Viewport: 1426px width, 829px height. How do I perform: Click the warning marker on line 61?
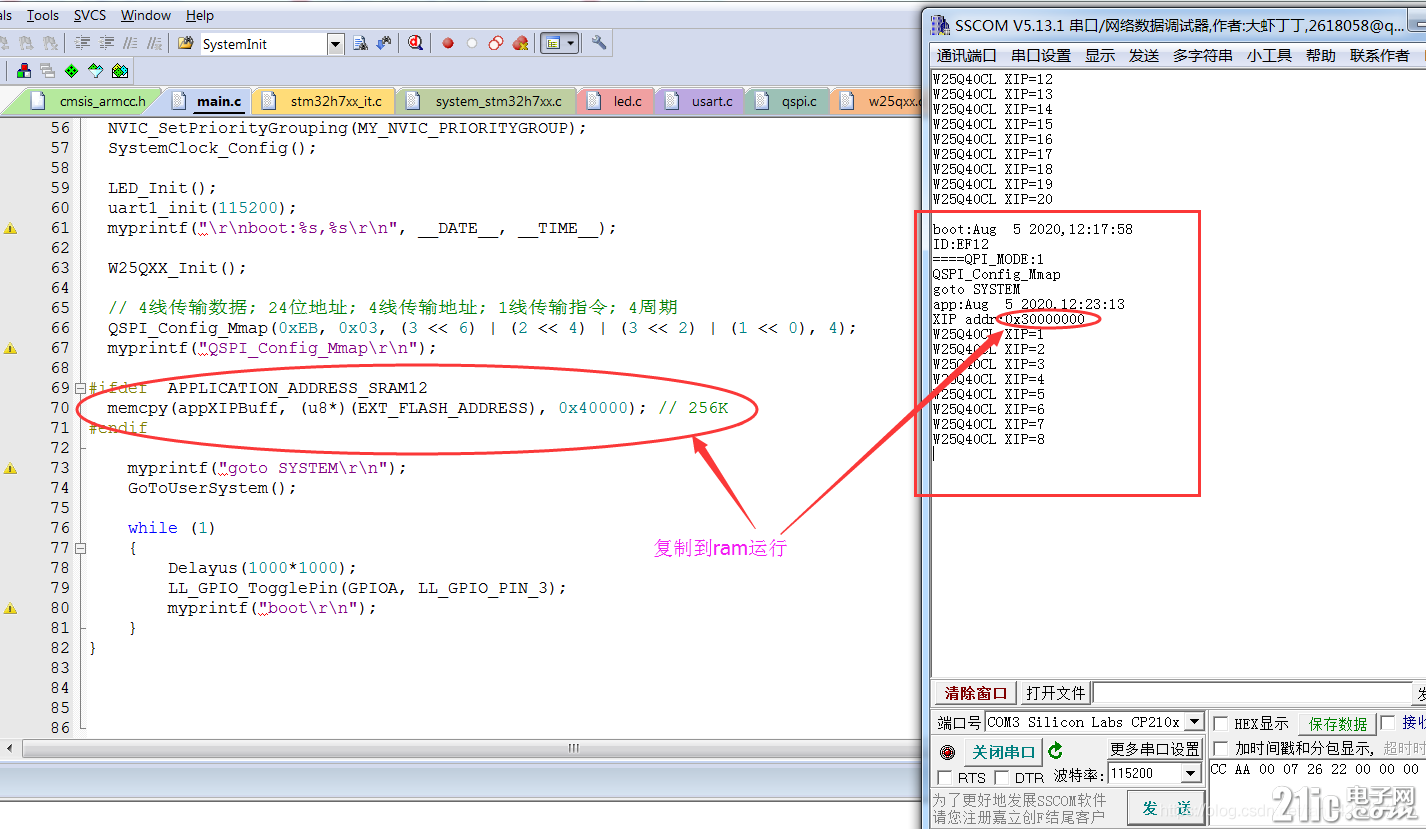click(x=10, y=228)
